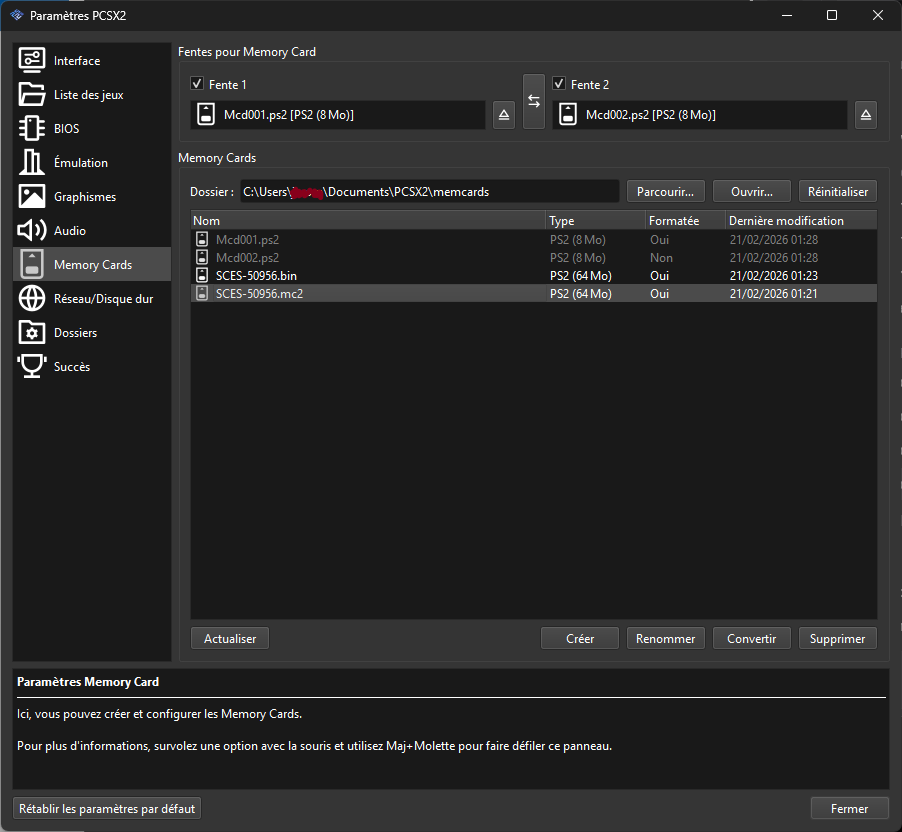Screen dimensions: 902x832
Task: Swap memory cards between both slots
Action: pos(534,101)
